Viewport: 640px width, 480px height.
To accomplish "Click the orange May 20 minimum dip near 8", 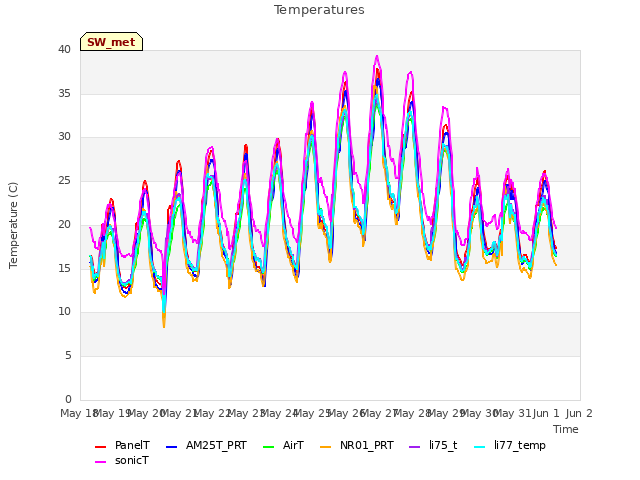I will (x=164, y=325).
